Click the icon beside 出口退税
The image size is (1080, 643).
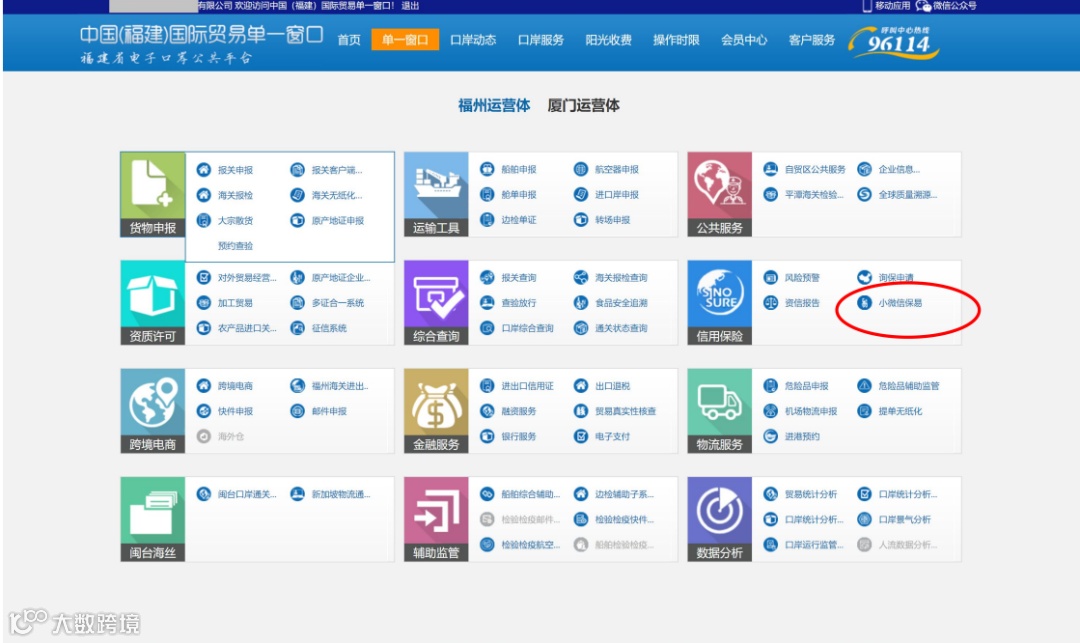(581, 386)
